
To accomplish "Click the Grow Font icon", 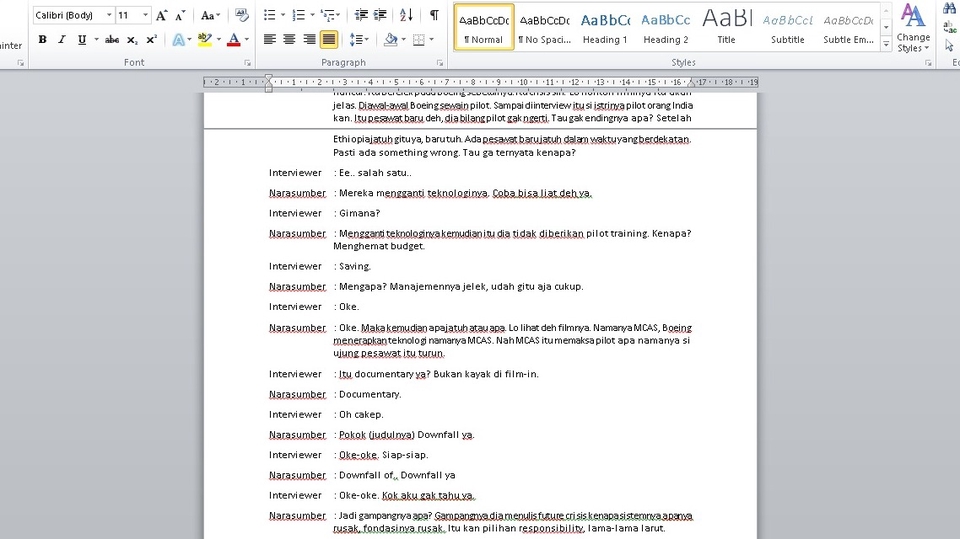I will 162,15.
